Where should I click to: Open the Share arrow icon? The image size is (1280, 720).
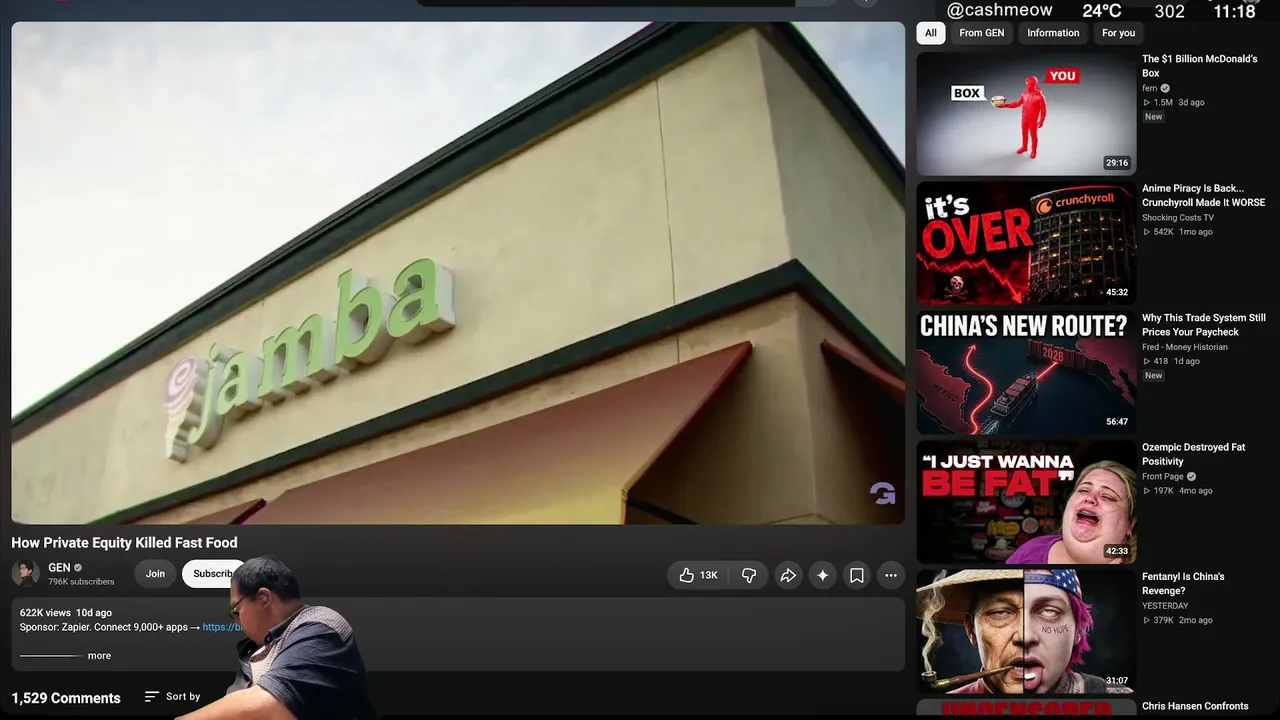point(788,575)
